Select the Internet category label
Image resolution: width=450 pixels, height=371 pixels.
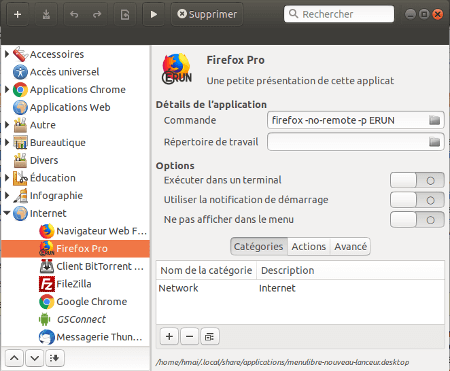(48, 213)
